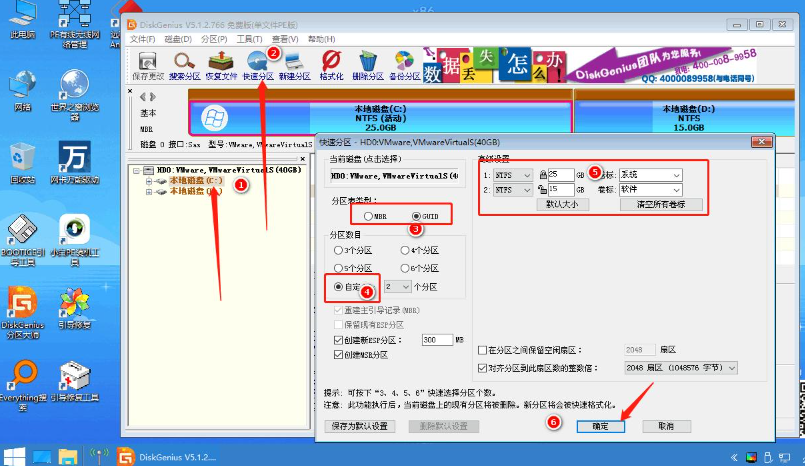Click the 保存更改 save changes toolbar icon

point(148,67)
